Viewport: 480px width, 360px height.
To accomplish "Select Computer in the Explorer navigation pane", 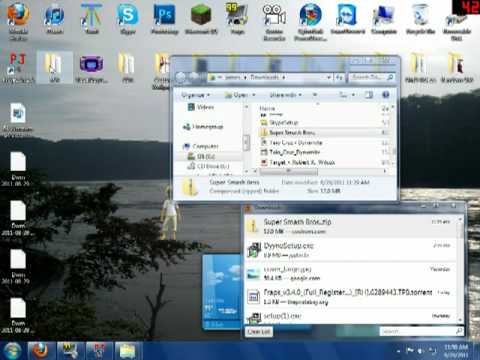I will click(201, 146).
